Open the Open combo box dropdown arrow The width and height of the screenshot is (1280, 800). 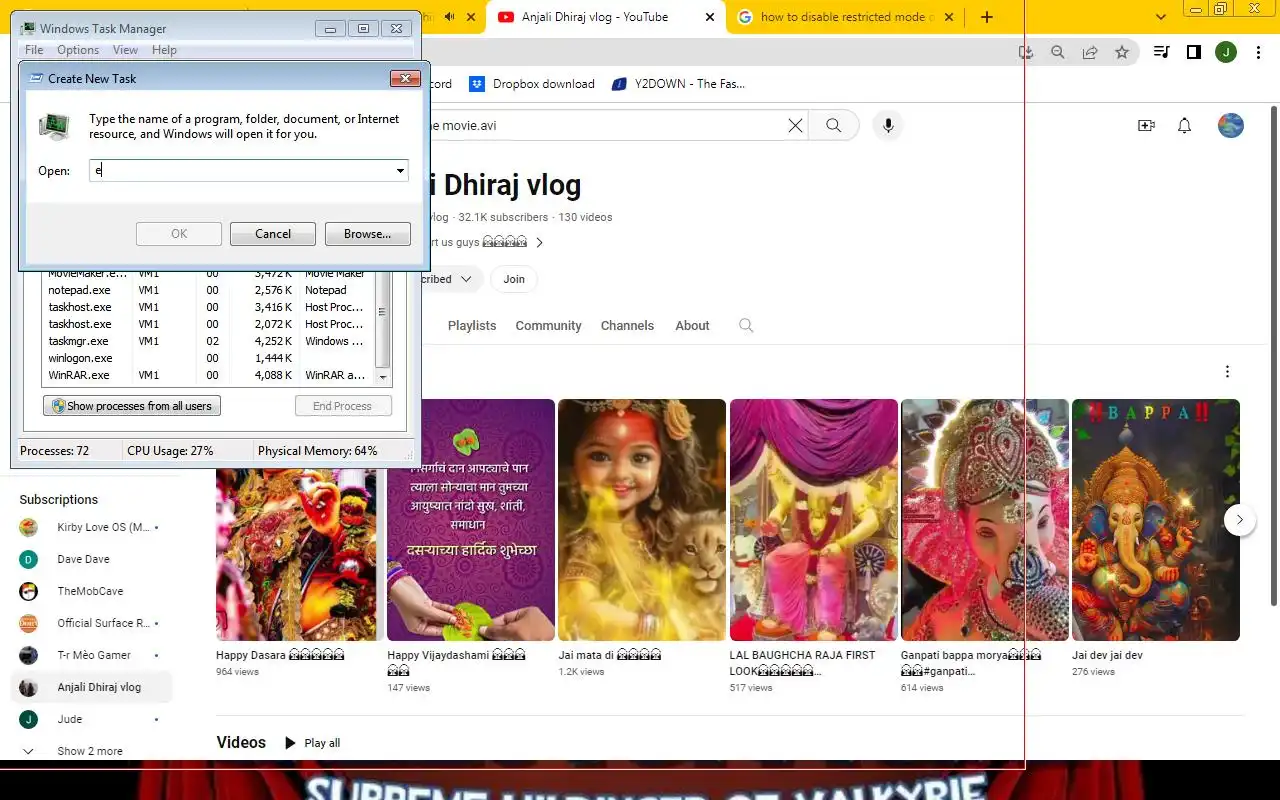coord(400,171)
